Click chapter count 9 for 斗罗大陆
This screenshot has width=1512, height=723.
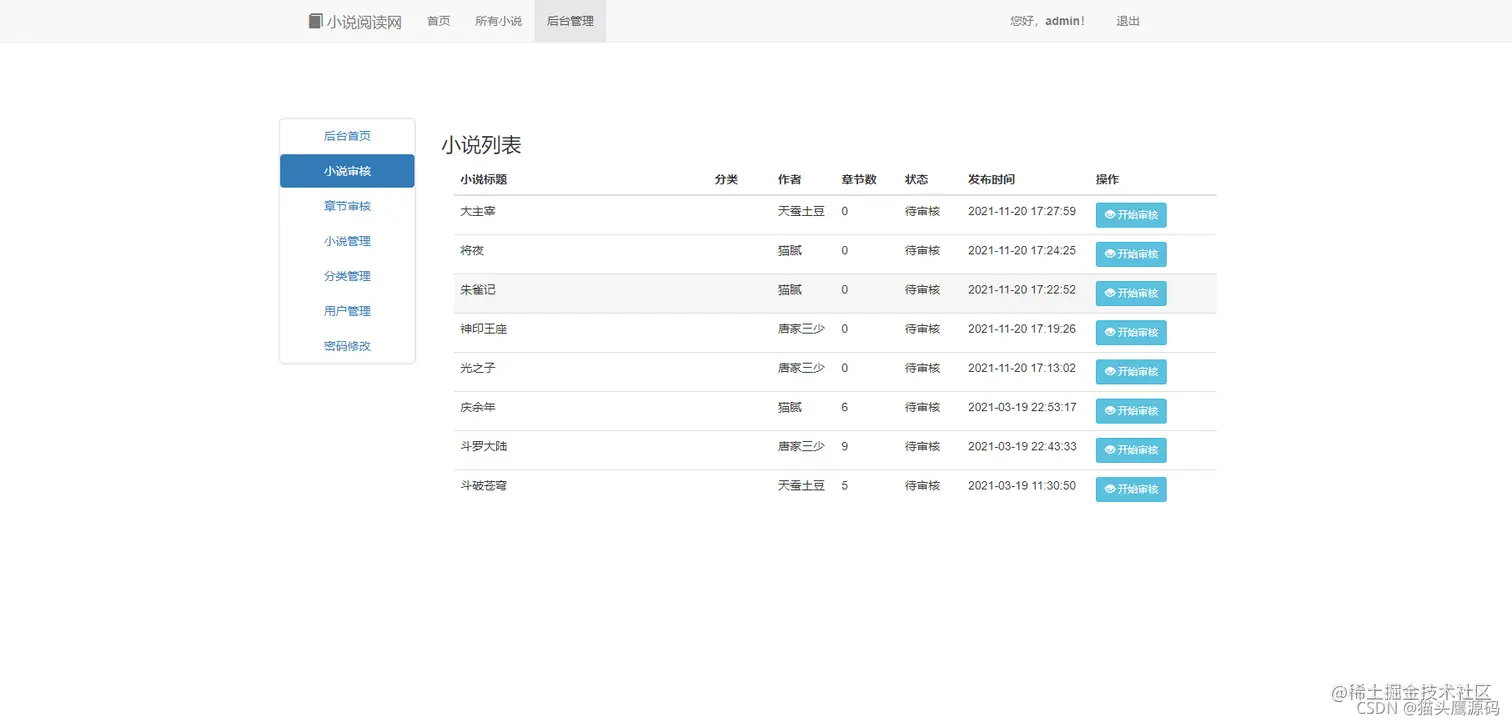(845, 446)
